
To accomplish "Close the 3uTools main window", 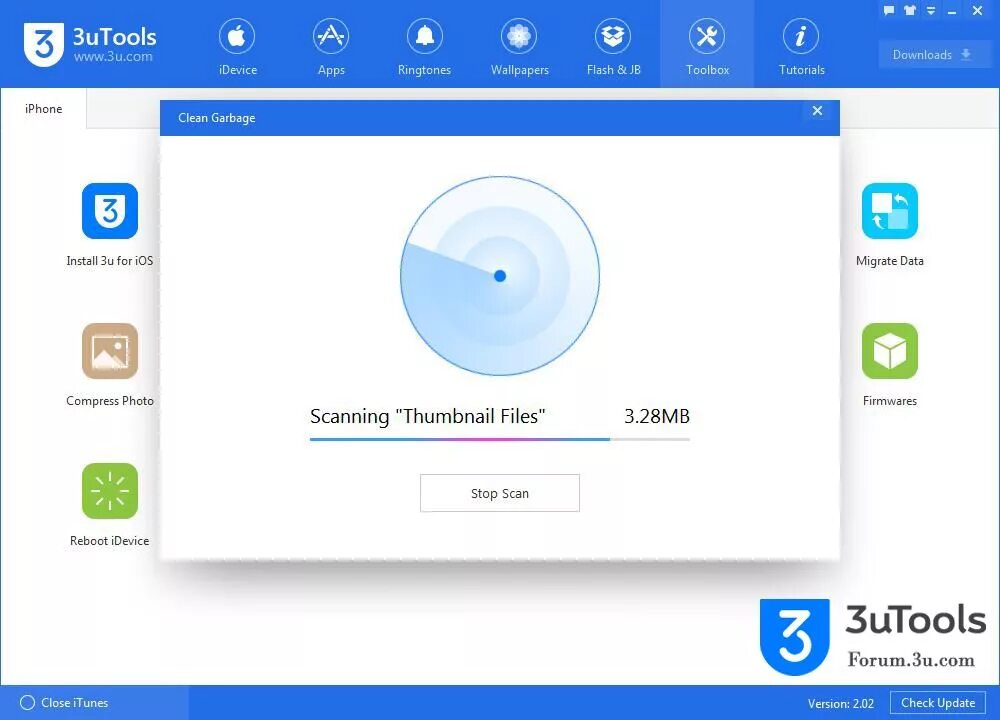I will [977, 10].
